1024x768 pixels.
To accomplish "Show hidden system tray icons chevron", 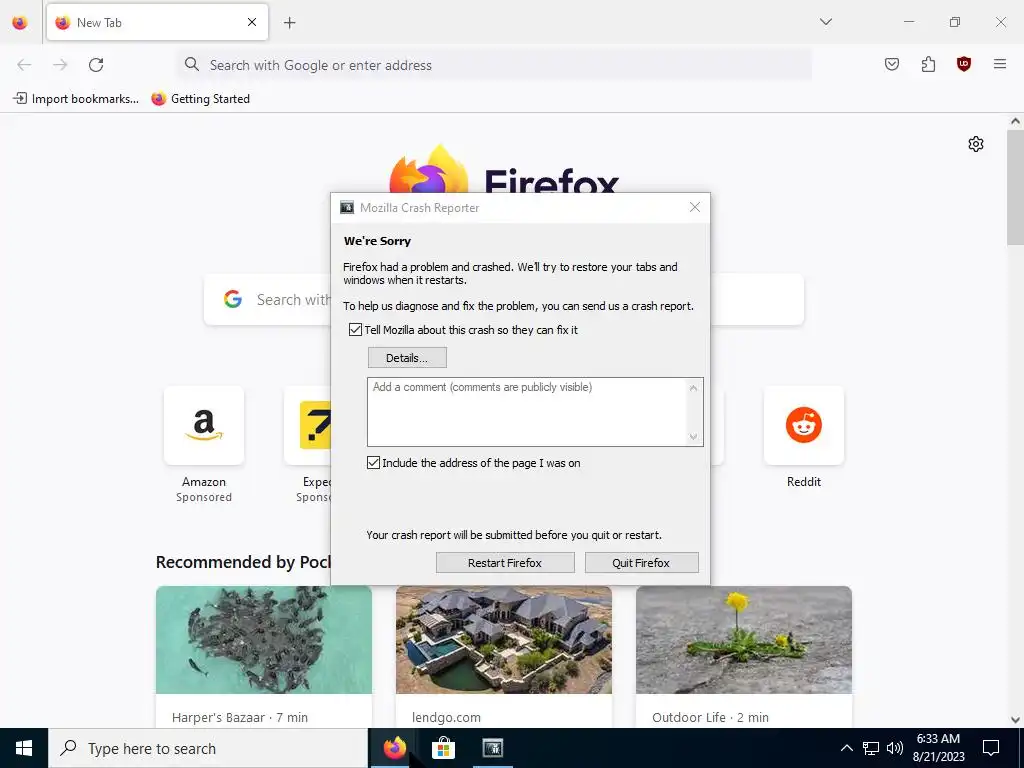I will click(x=846, y=748).
